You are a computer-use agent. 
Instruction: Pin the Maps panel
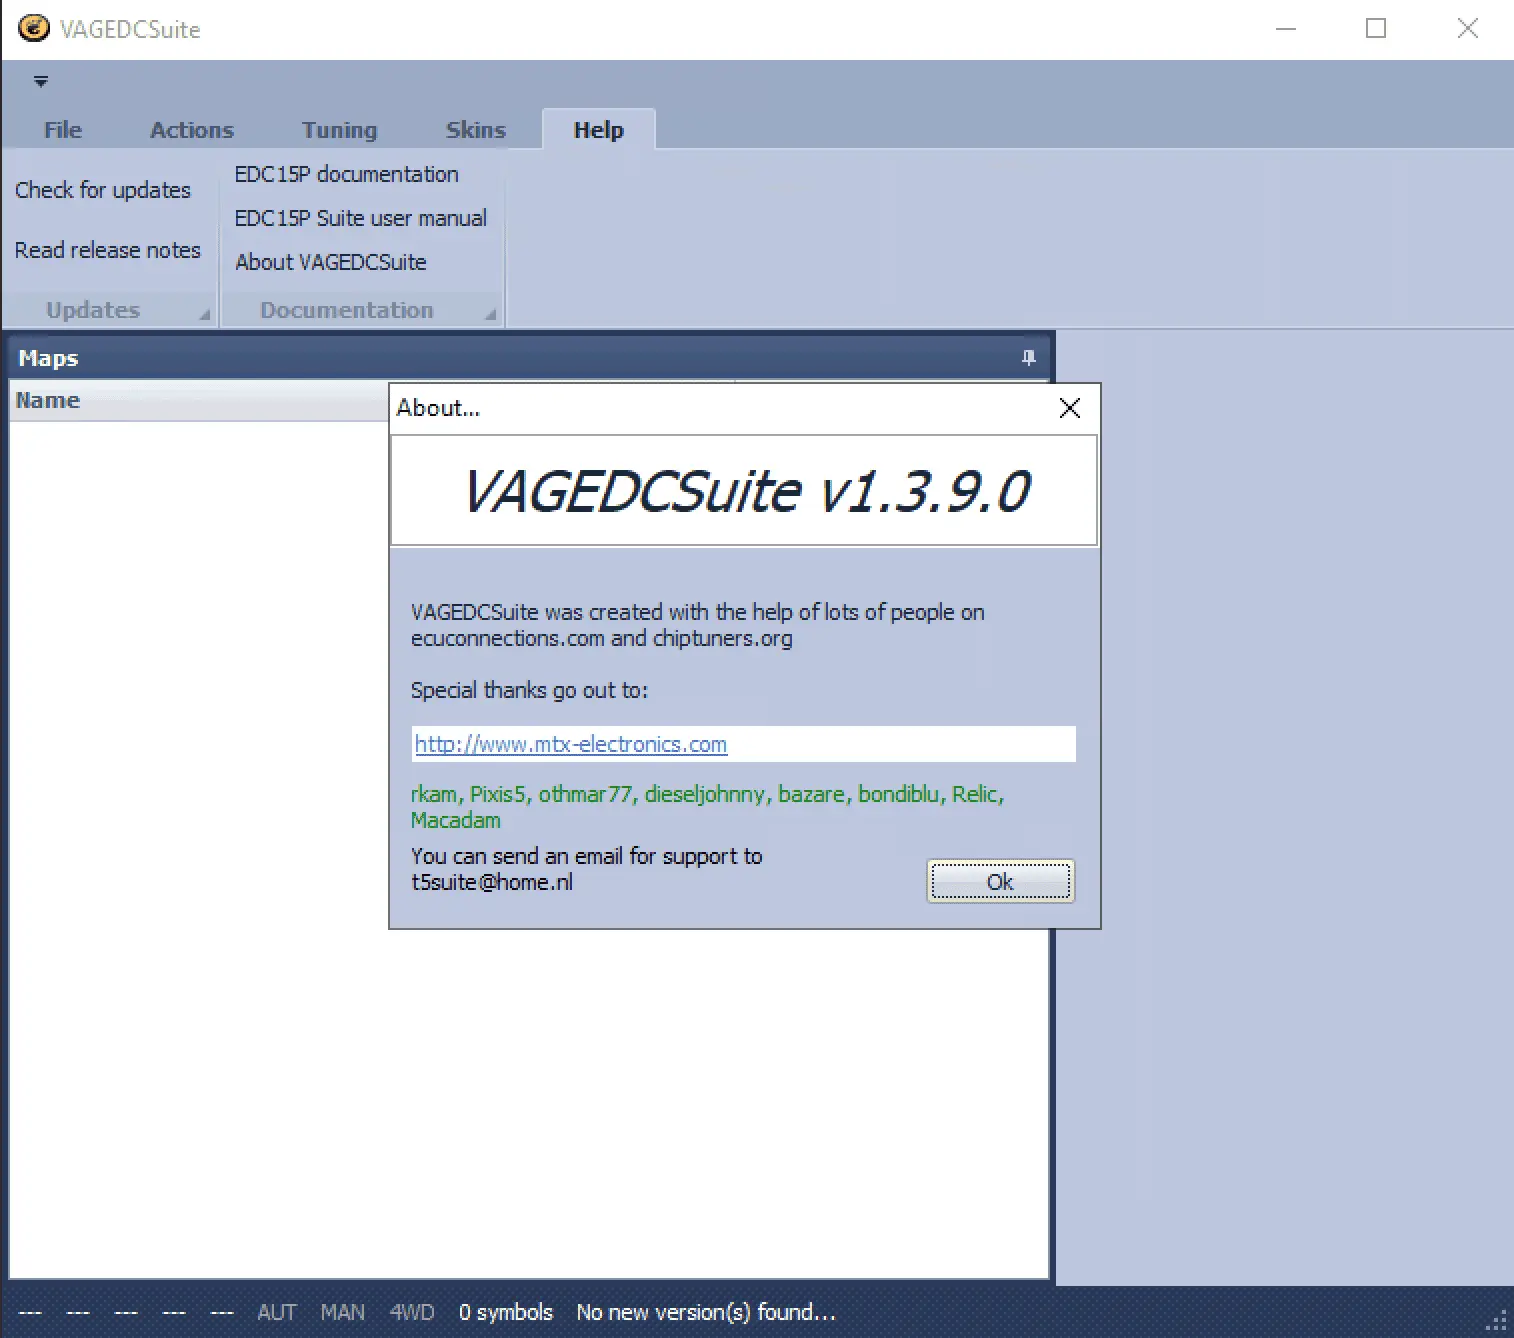pyautogui.click(x=1029, y=358)
